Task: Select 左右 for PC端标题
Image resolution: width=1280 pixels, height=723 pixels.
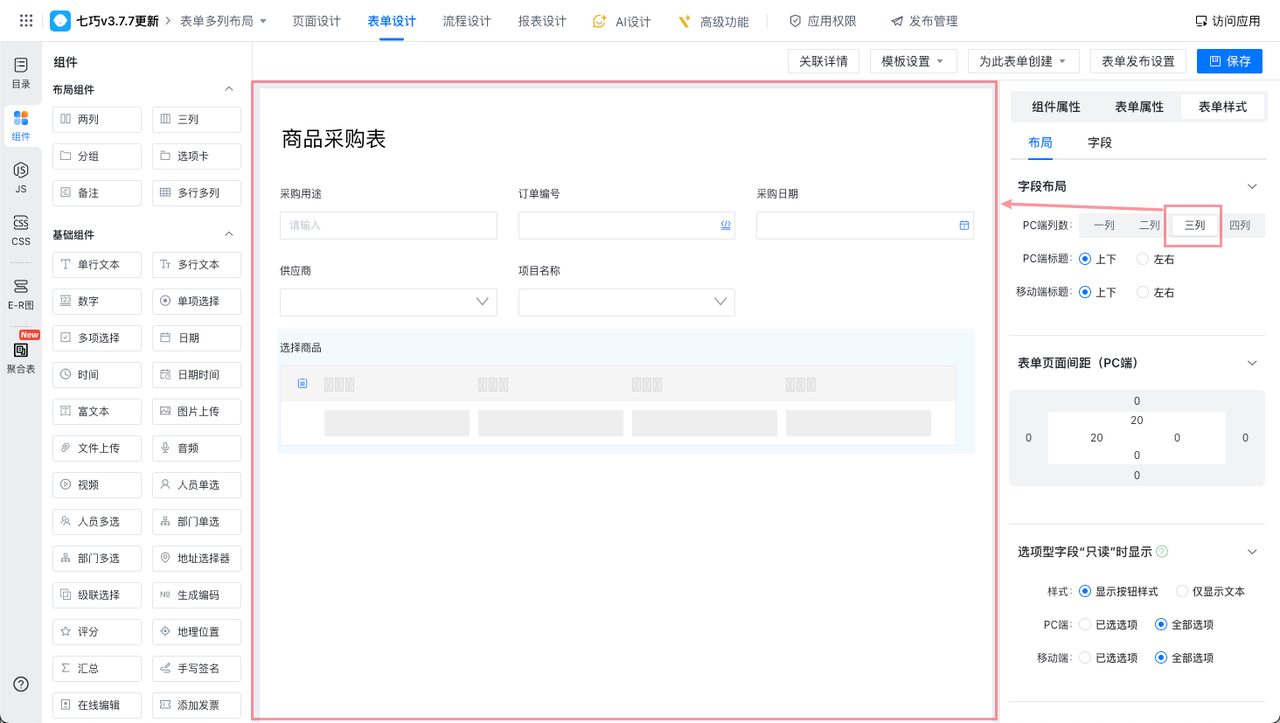Action: [1143, 259]
